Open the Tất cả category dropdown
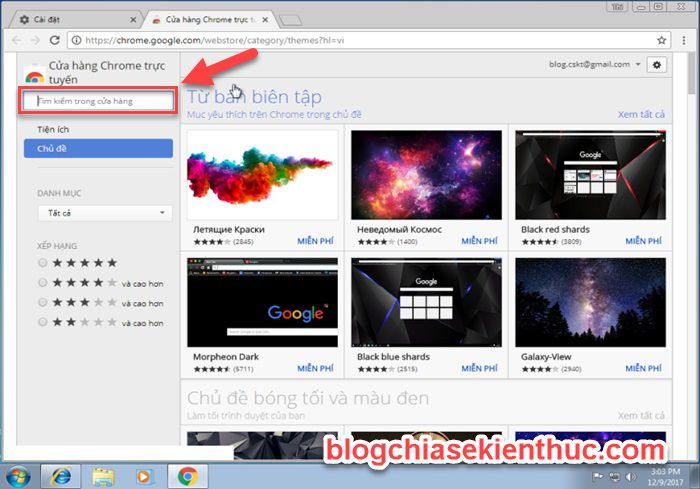This screenshot has height=489, width=700. (105, 213)
